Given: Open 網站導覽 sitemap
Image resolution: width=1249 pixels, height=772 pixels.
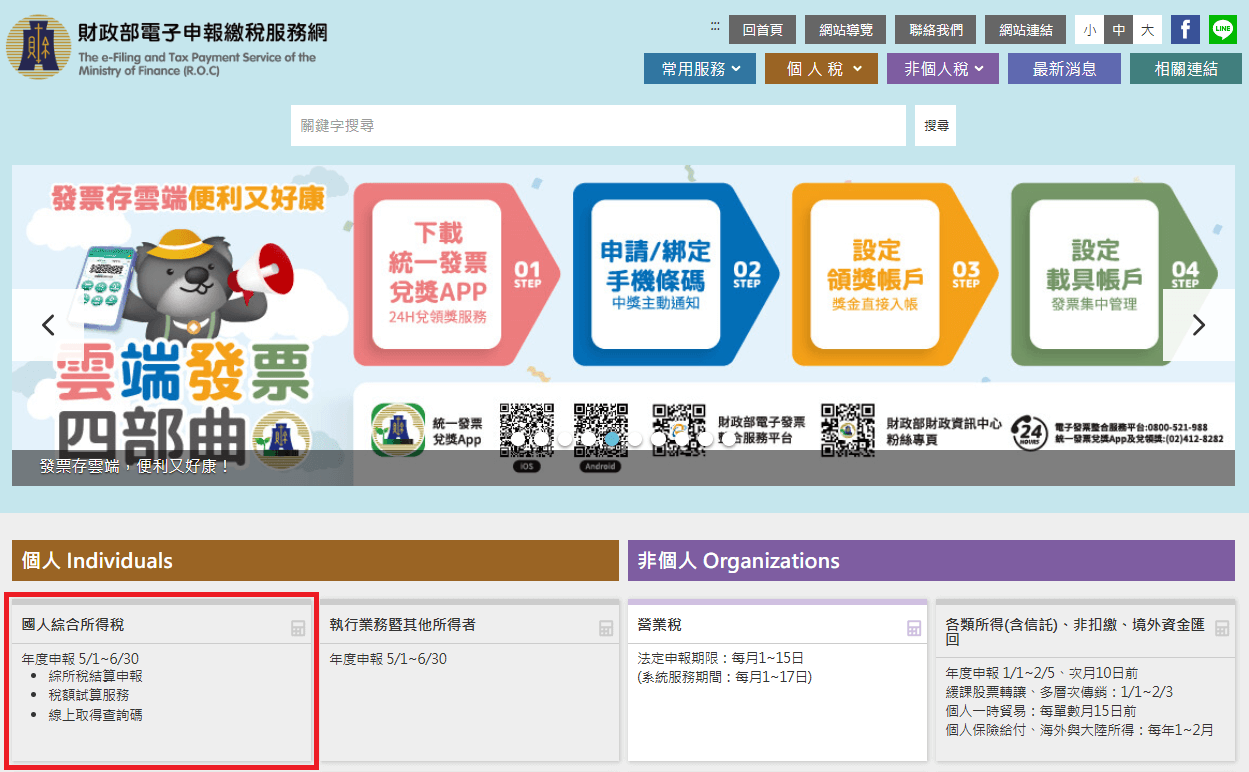Looking at the screenshot, I should click(x=846, y=30).
